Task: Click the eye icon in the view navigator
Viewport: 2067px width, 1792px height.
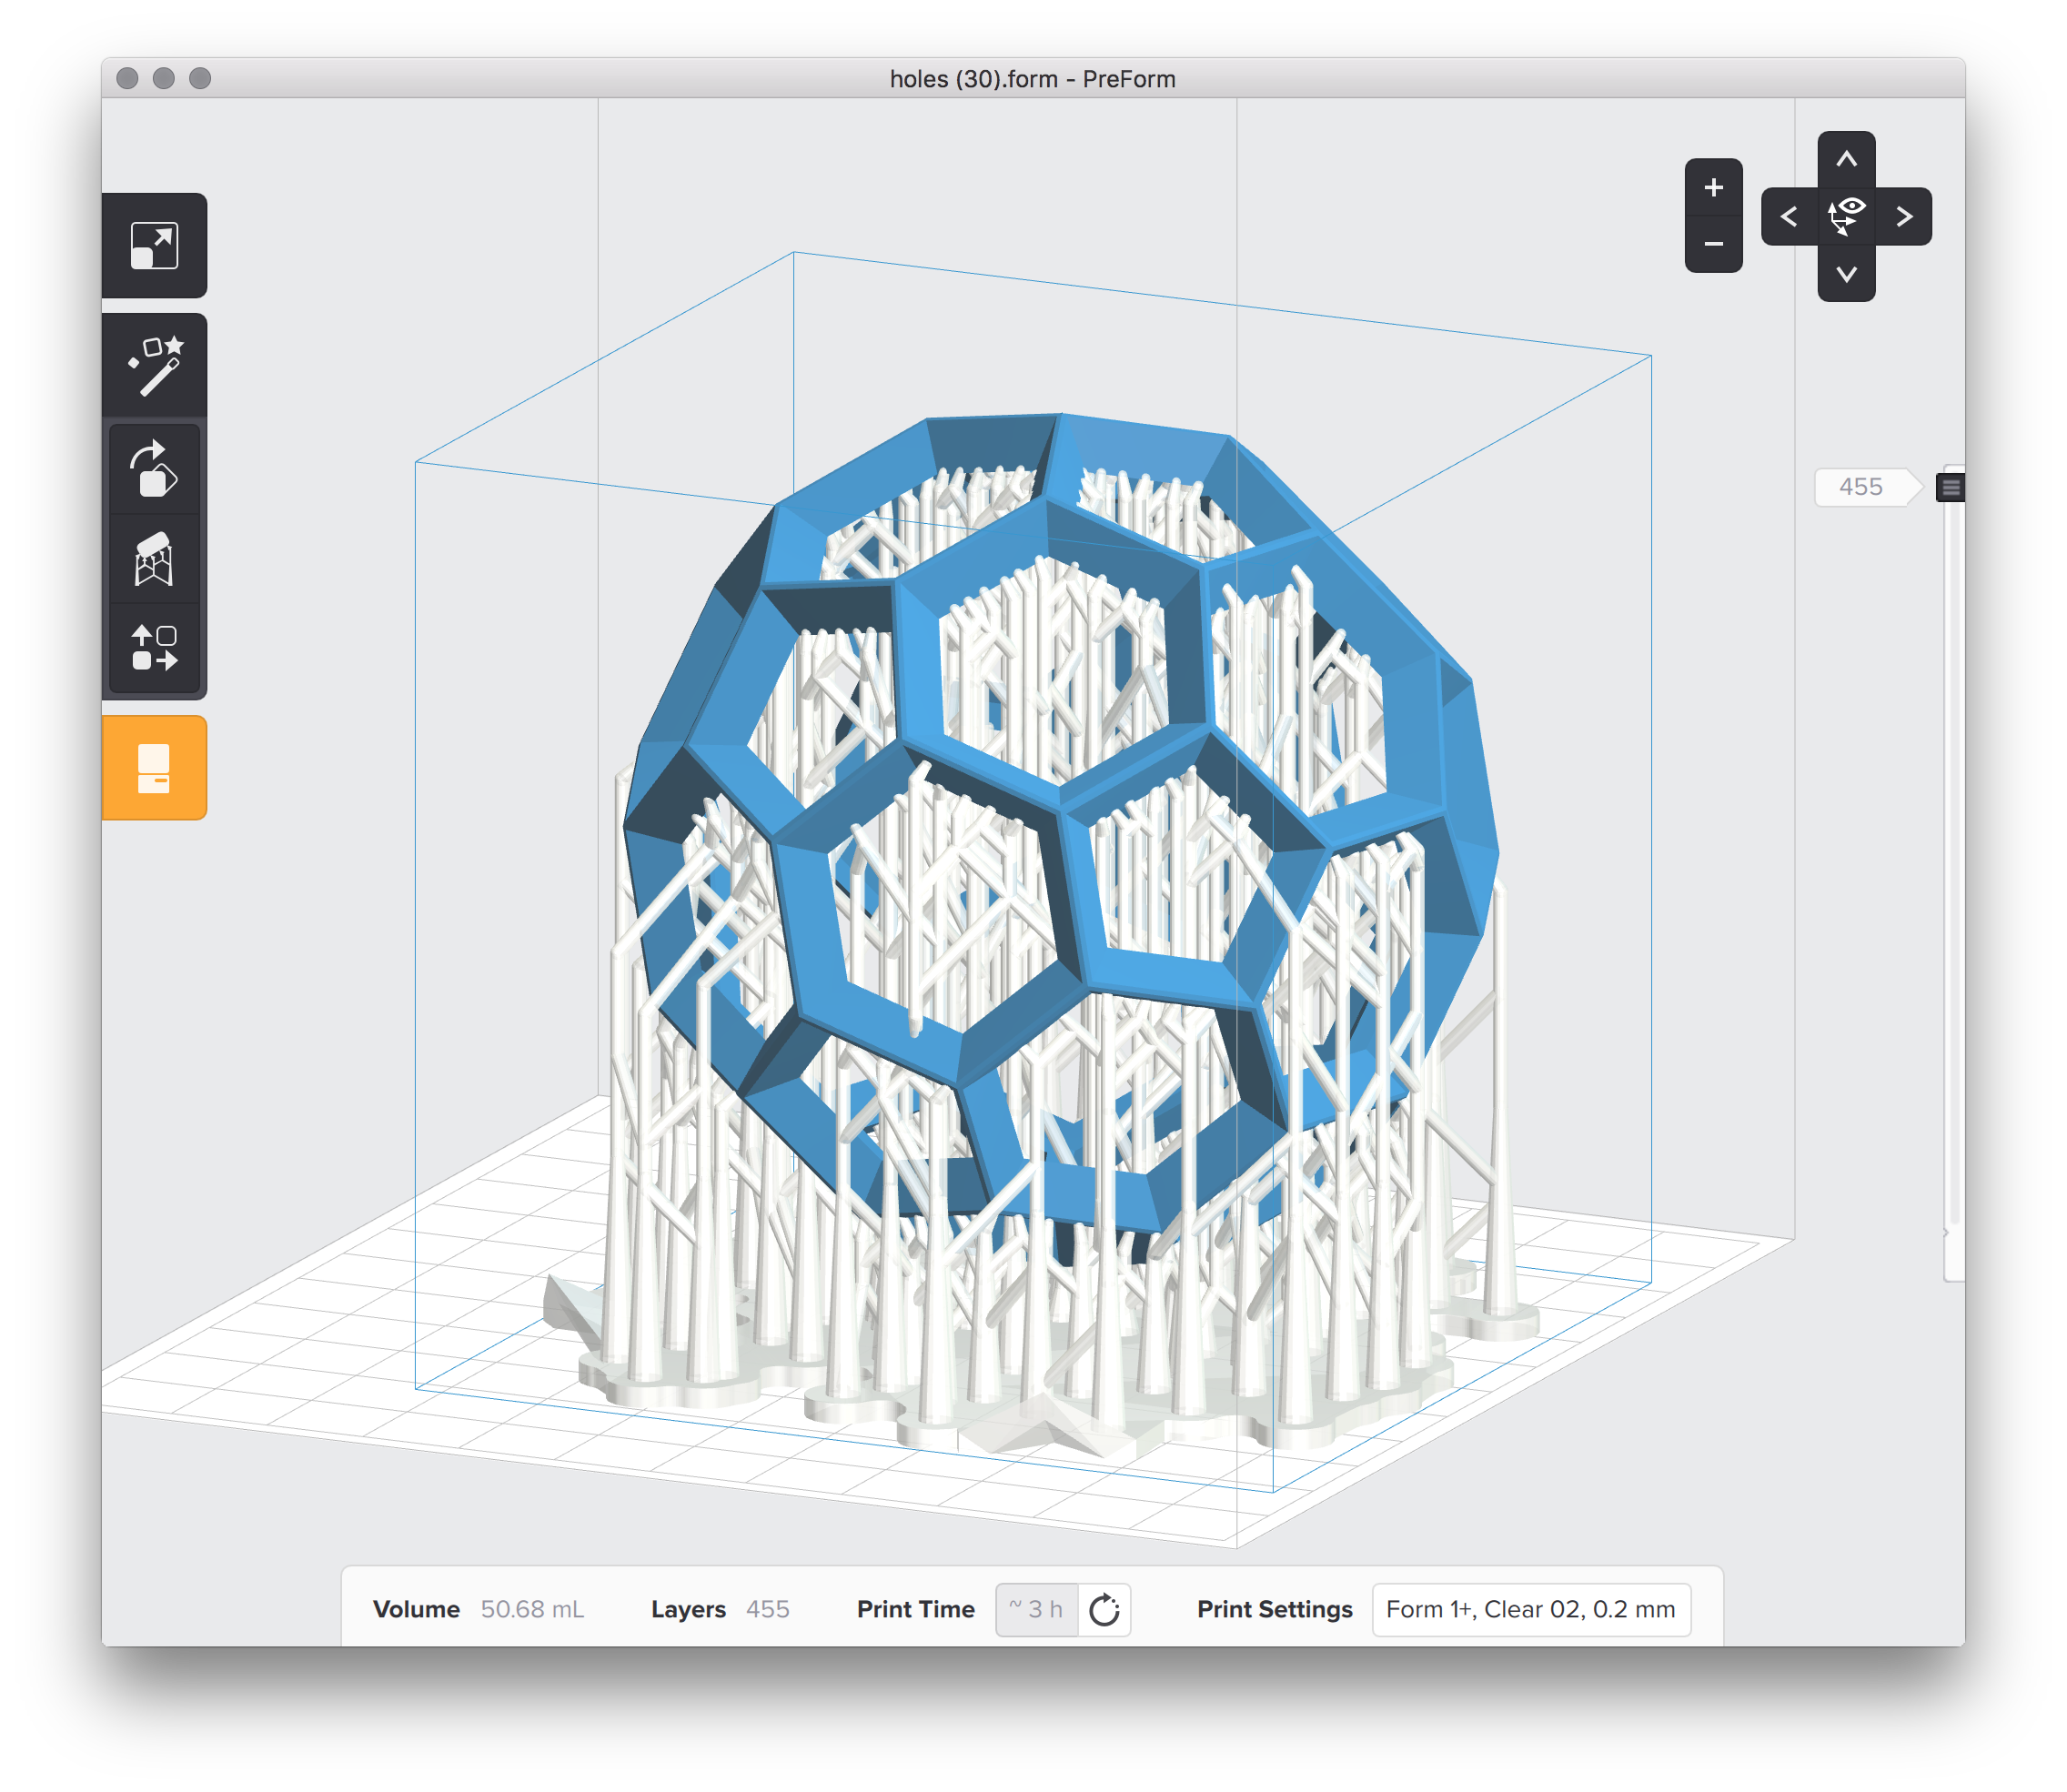Action: (x=1847, y=215)
